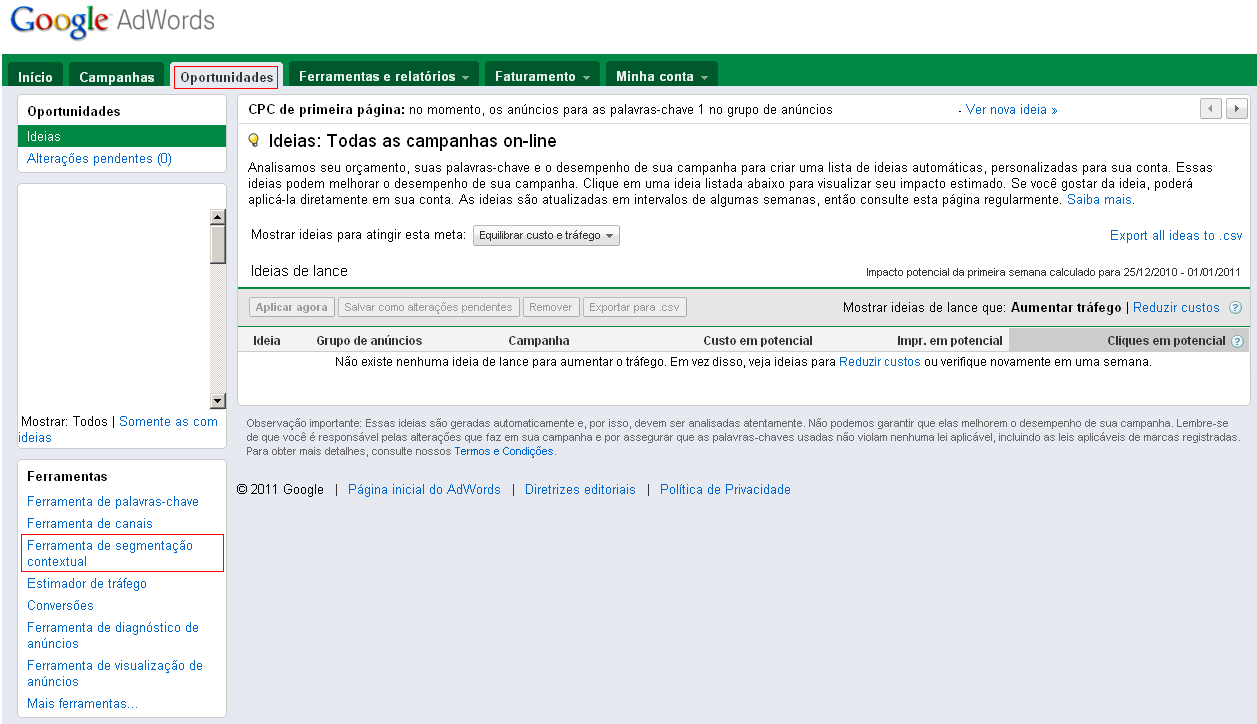Image resolution: width=1257 pixels, height=724 pixels.
Task: Open the Estimador de tráfego tool
Action: click(87, 584)
